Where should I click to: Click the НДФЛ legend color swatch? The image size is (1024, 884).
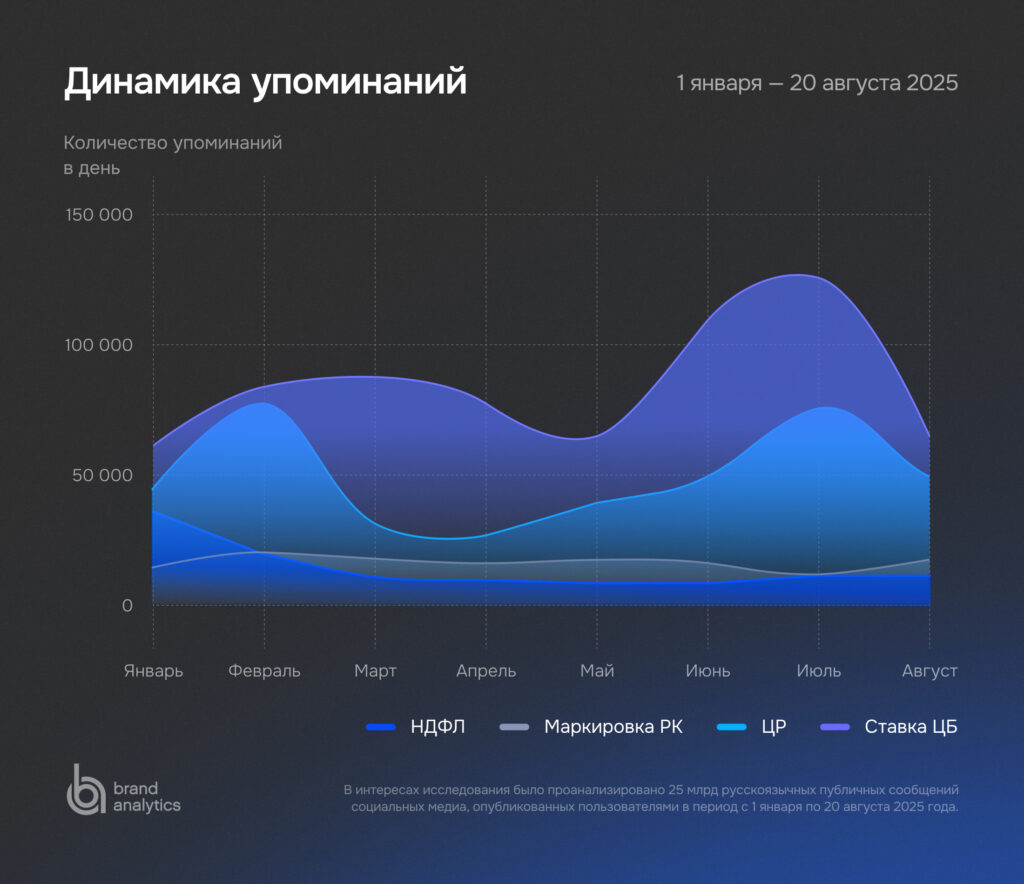(381, 727)
